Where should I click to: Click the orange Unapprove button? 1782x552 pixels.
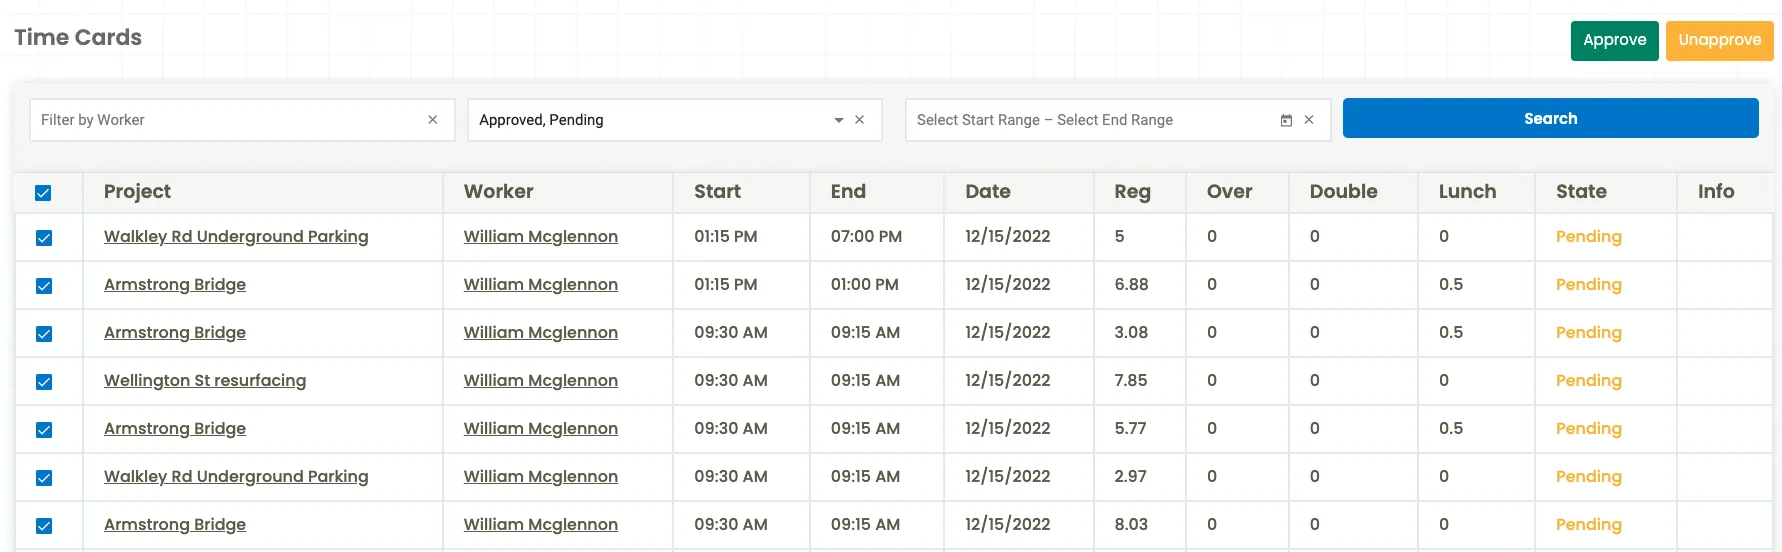point(1719,41)
